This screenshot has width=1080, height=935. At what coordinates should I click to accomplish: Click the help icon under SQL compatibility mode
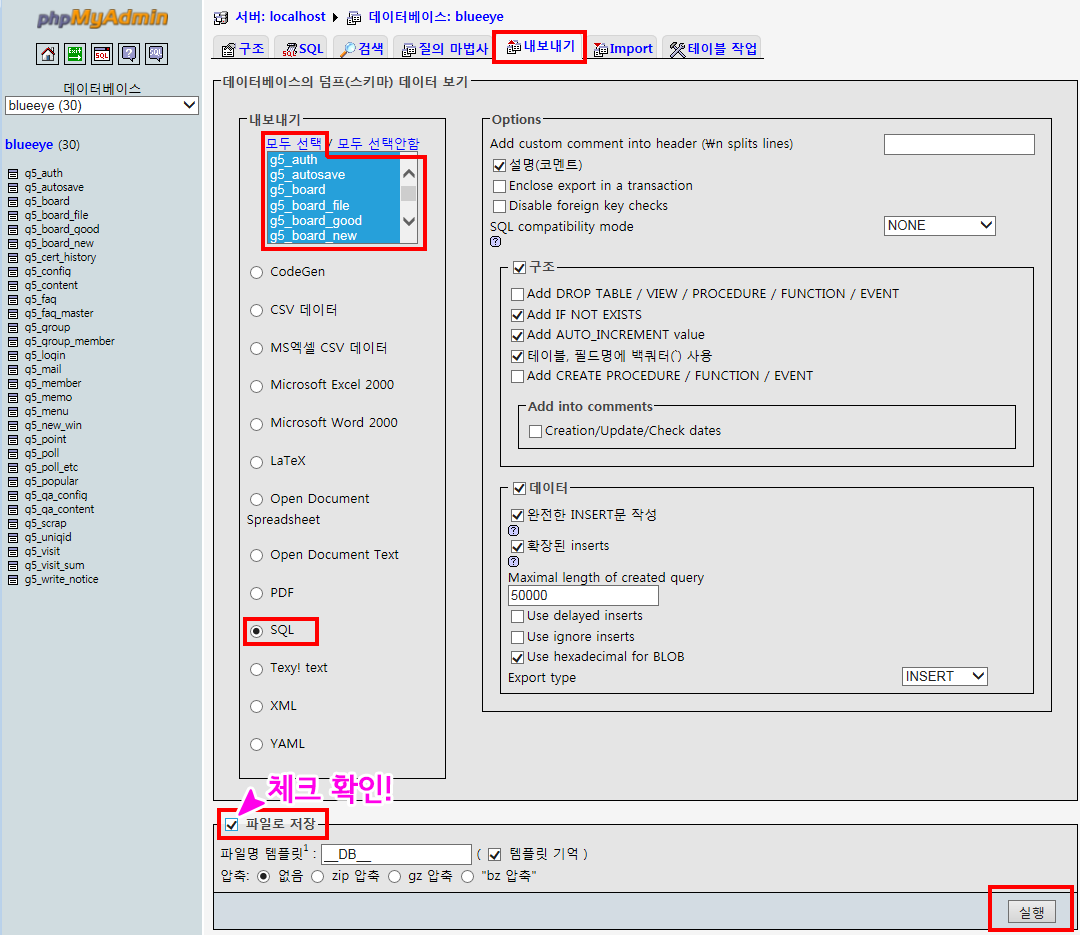[x=496, y=242]
